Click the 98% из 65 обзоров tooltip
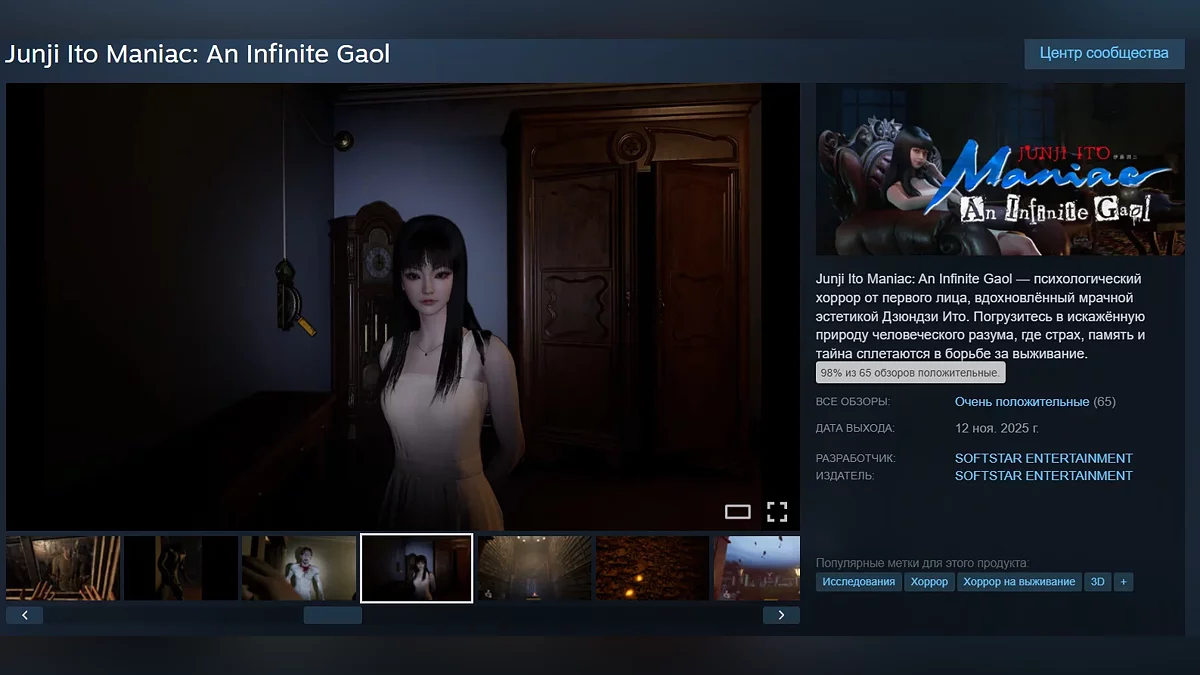The image size is (1200, 675). (x=910, y=373)
